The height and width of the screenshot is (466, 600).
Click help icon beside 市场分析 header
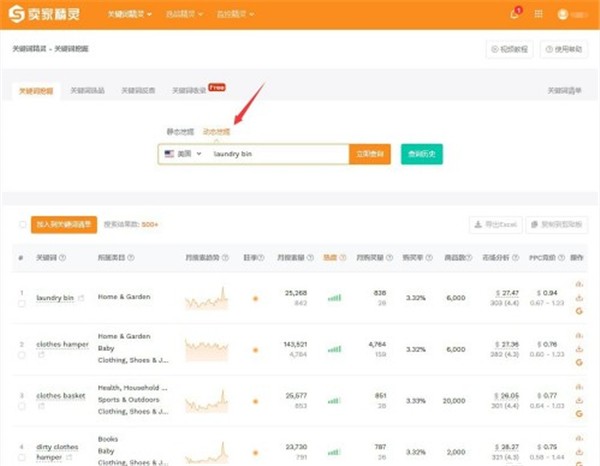pos(515,257)
